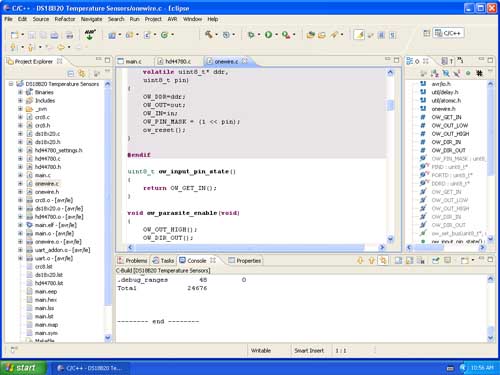Click the Print toolbar icon
Image resolution: width=500 pixels, height=375 pixels.
point(69,35)
